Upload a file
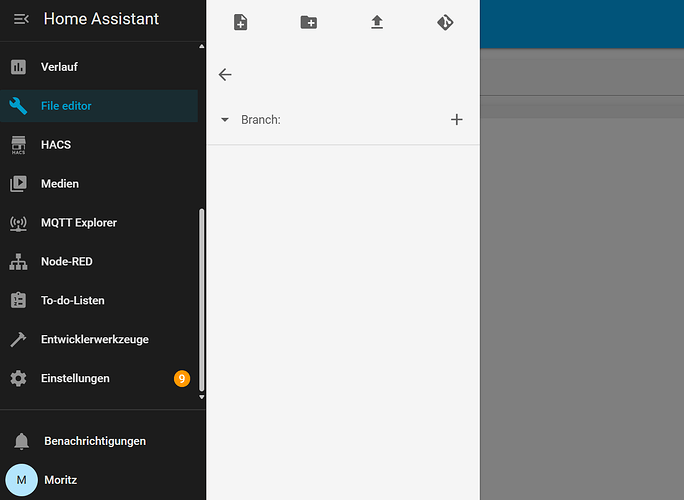684x500 pixels. point(377,22)
